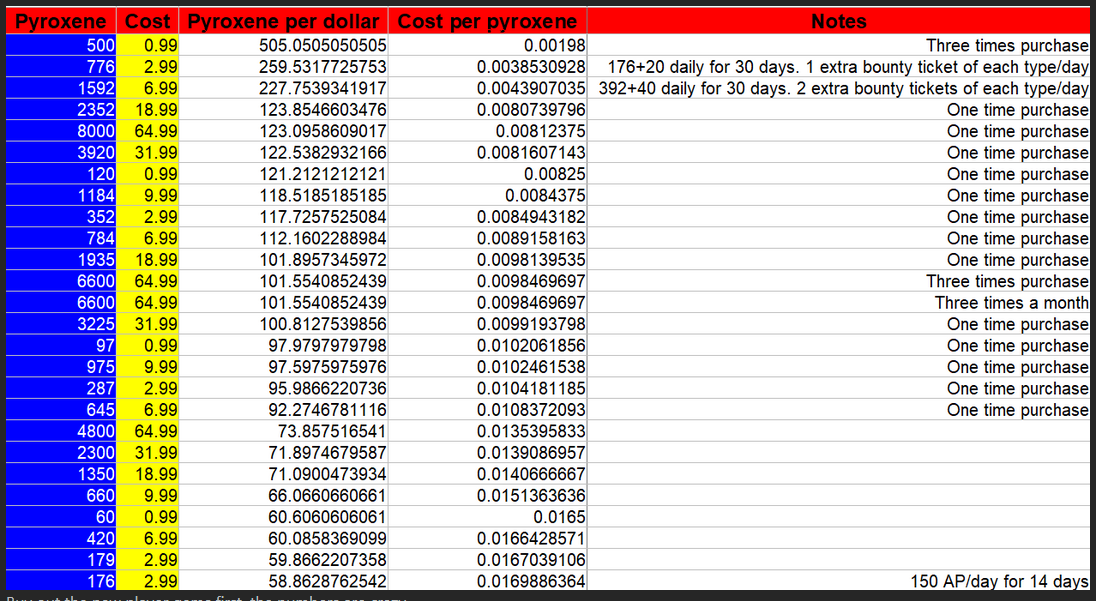The image size is (1096, 601).
Task: Select the 352 pyroxene cell
Action: [x=61, y=217]
